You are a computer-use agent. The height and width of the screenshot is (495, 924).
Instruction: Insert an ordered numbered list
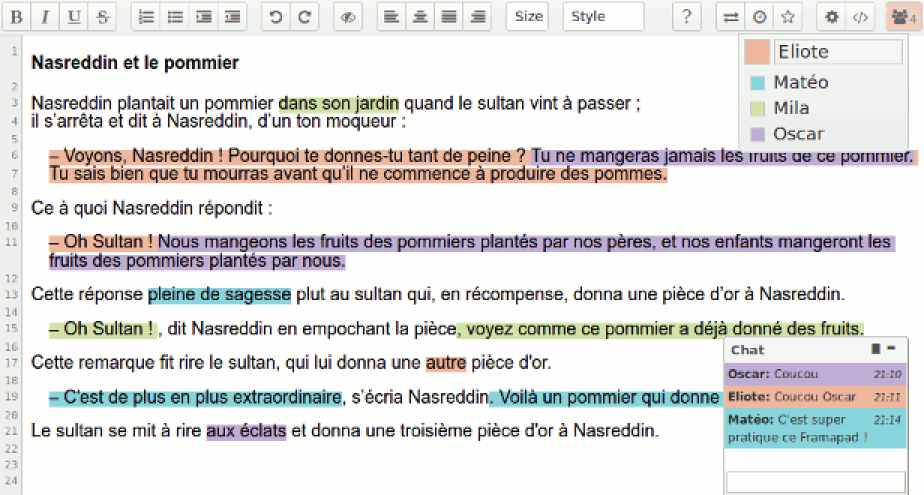point(146,17)
